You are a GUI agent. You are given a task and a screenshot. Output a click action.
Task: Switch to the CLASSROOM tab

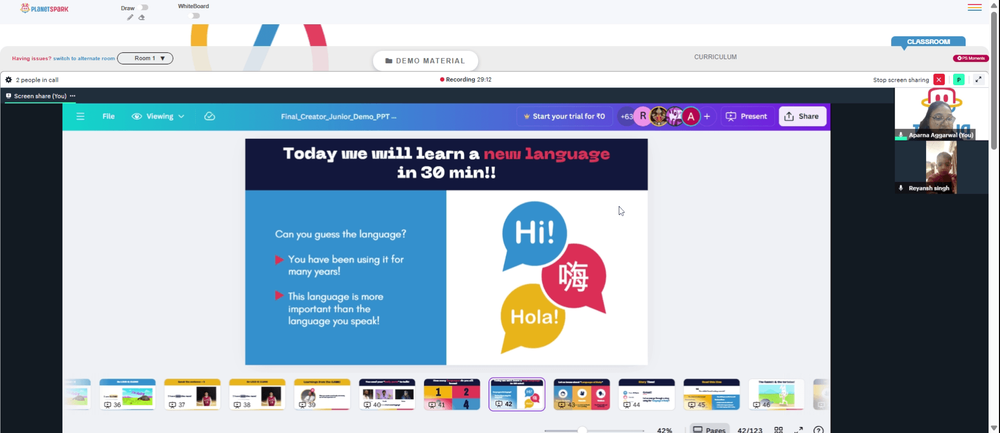click(x=928, y=41)
